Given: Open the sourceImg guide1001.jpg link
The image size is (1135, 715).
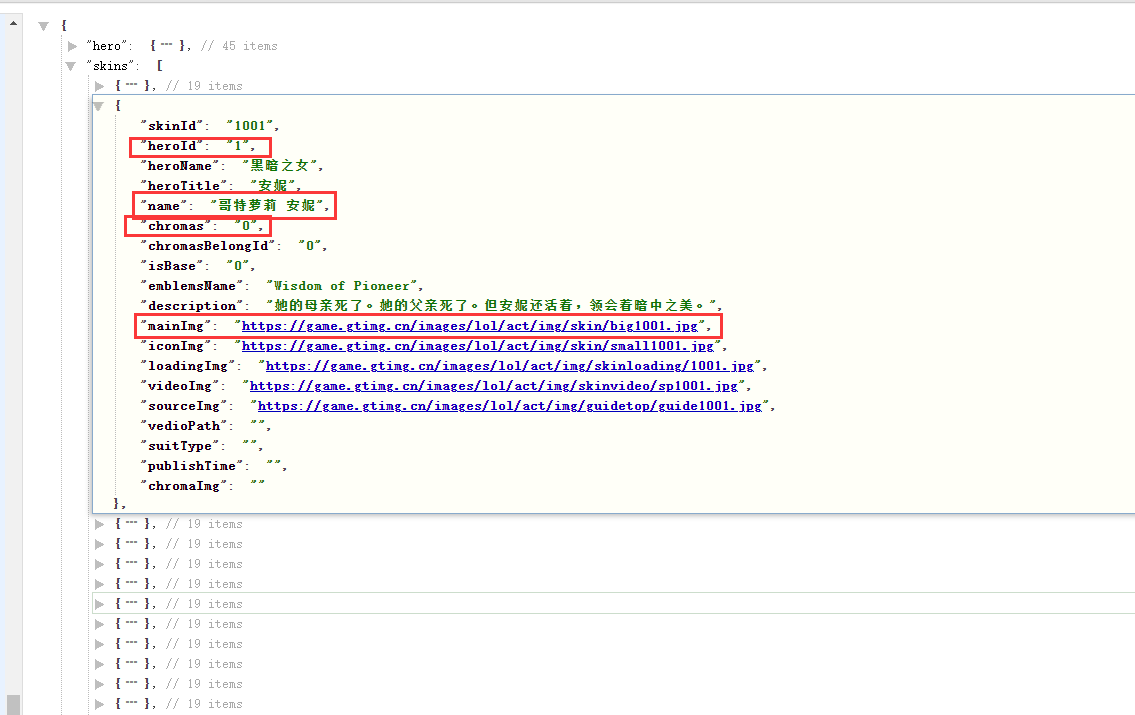Looking at the screenshot, I should click(x=510, y=407).
